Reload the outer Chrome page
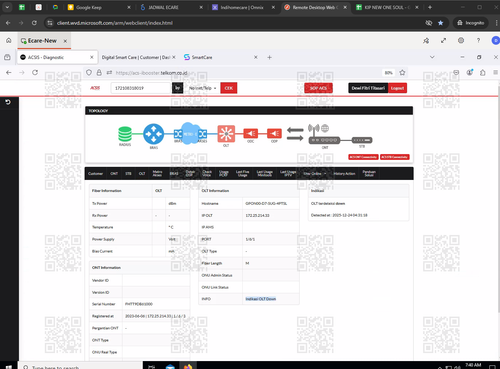This screenshot has width=500, height=369. 34,23
